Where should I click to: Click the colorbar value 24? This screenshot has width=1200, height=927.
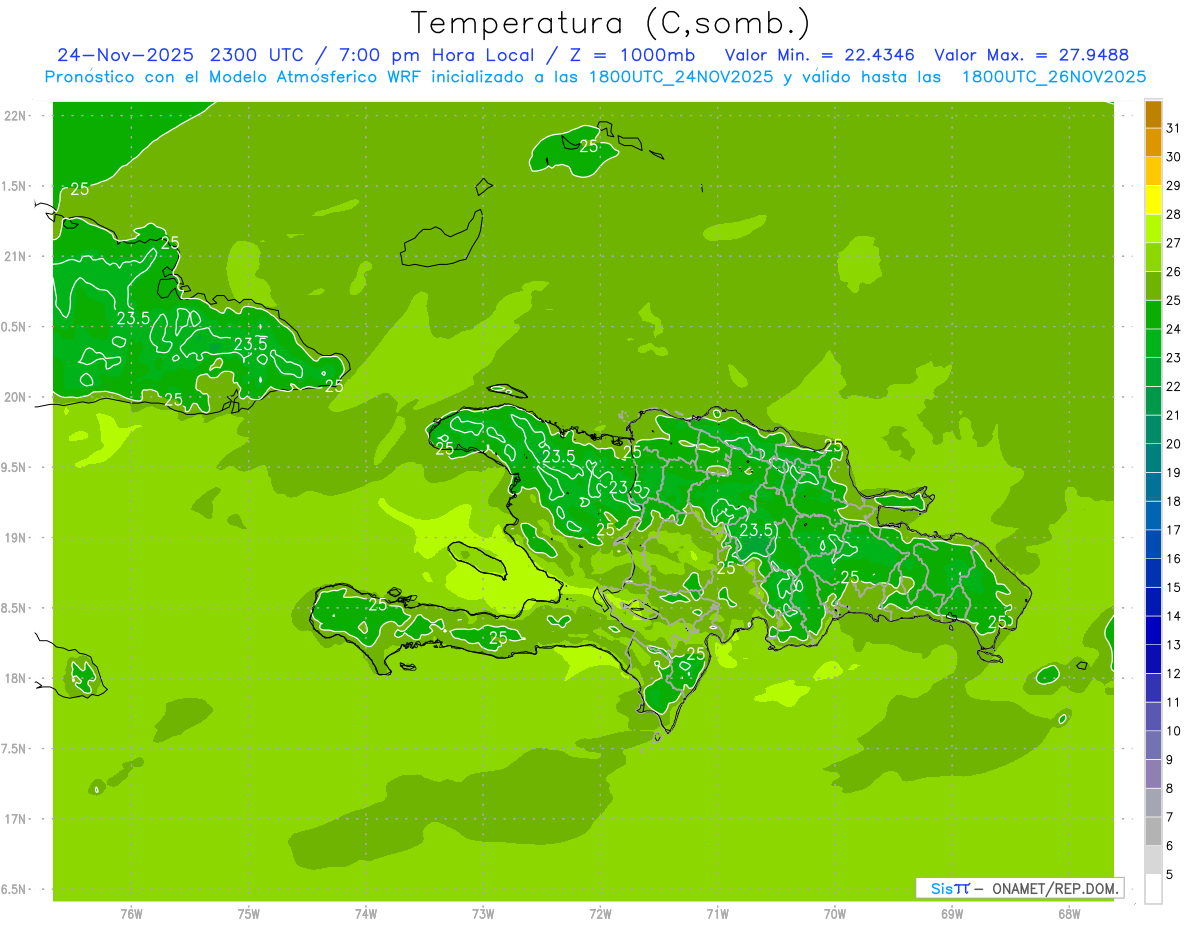click(1174, 329)
